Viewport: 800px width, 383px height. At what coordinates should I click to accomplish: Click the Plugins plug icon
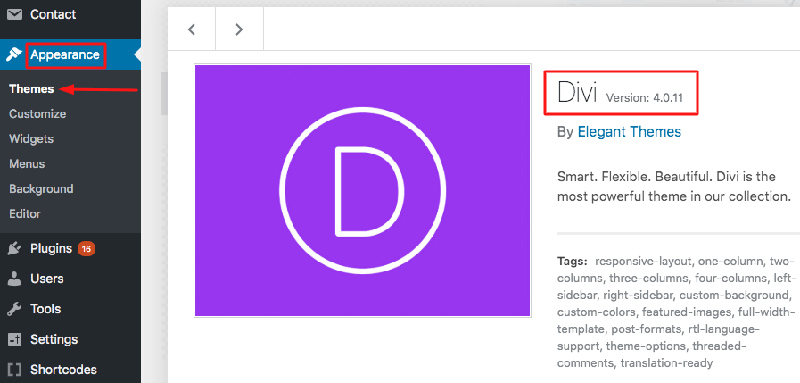[x=14, y=249]
